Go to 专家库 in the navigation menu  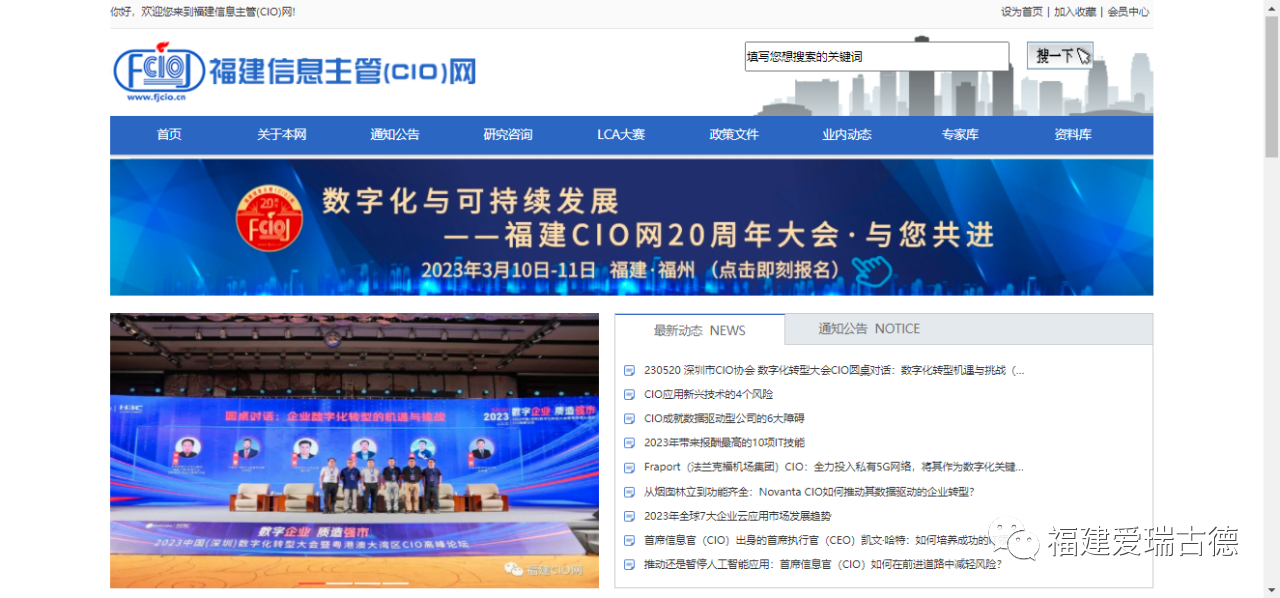pyautogui.click(x=959, y=135)
